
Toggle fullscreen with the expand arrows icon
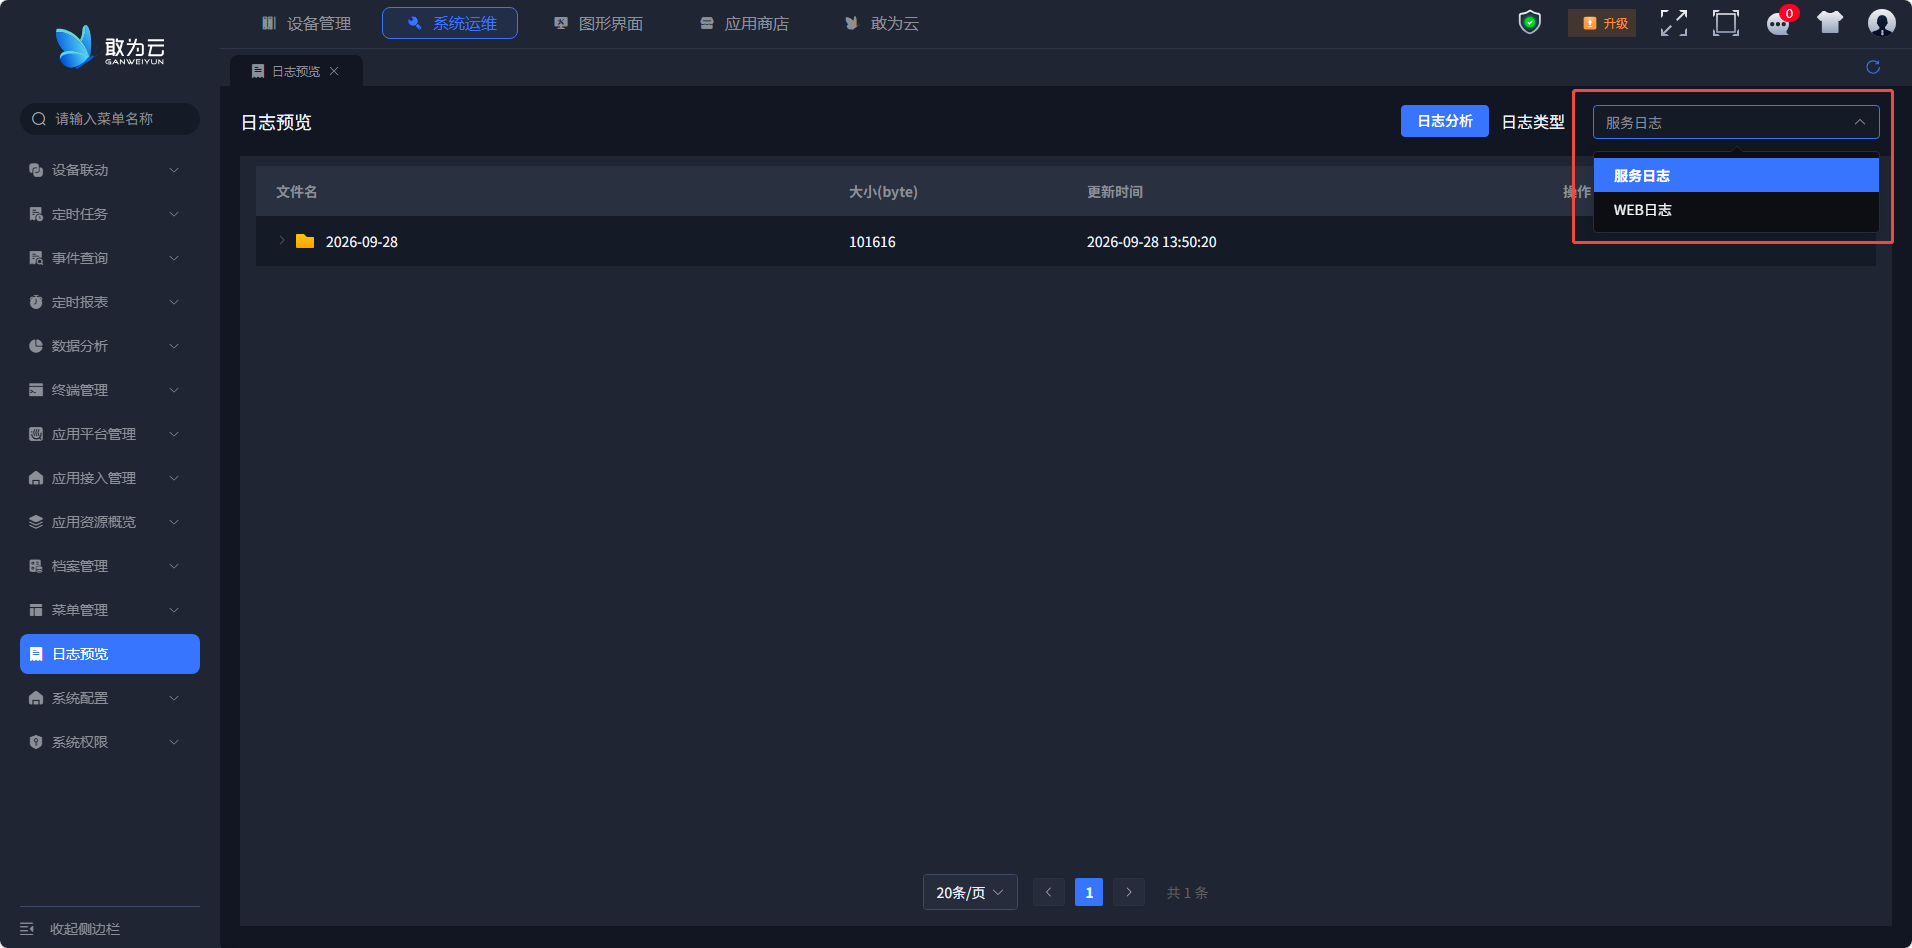tap(1674, 23)
